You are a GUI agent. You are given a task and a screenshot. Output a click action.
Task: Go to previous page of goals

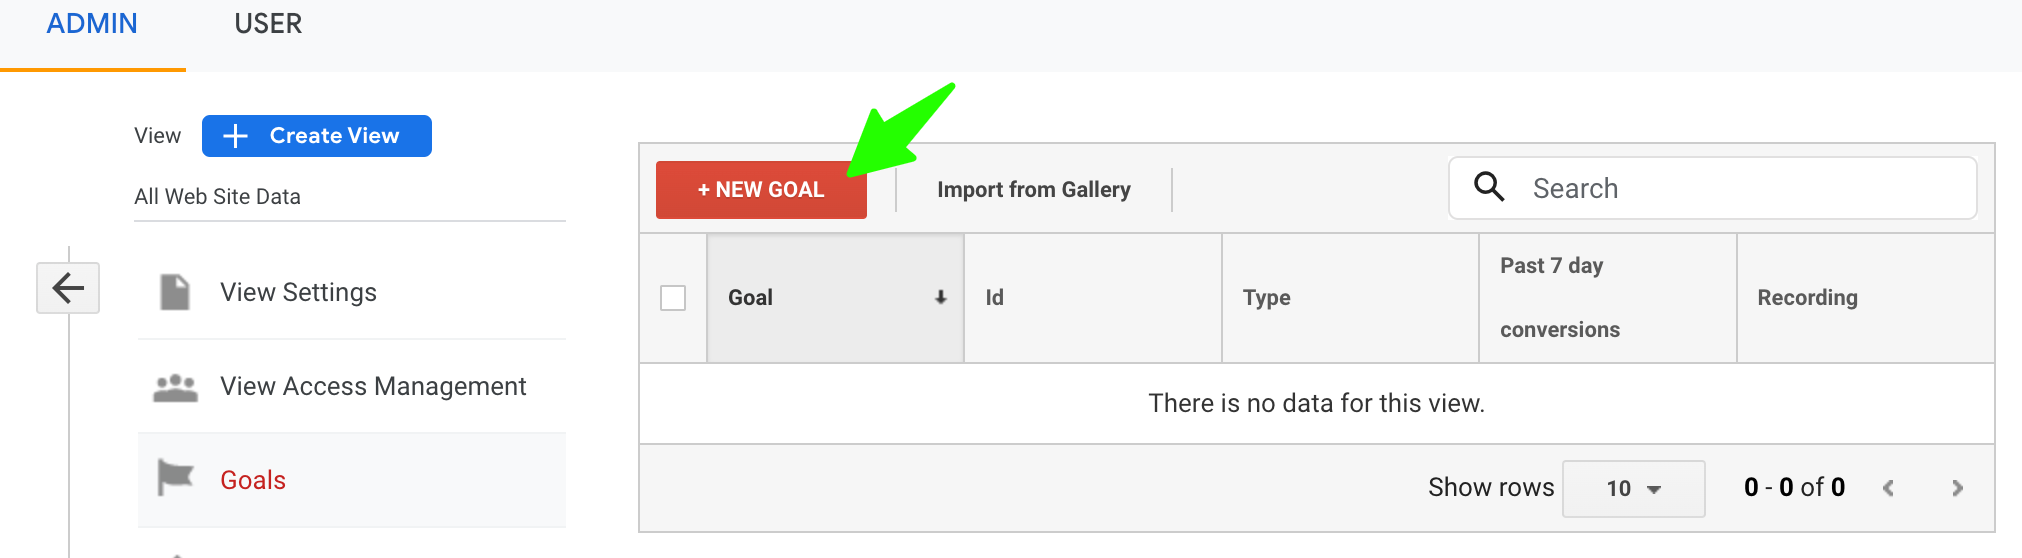pos(1888,488)
